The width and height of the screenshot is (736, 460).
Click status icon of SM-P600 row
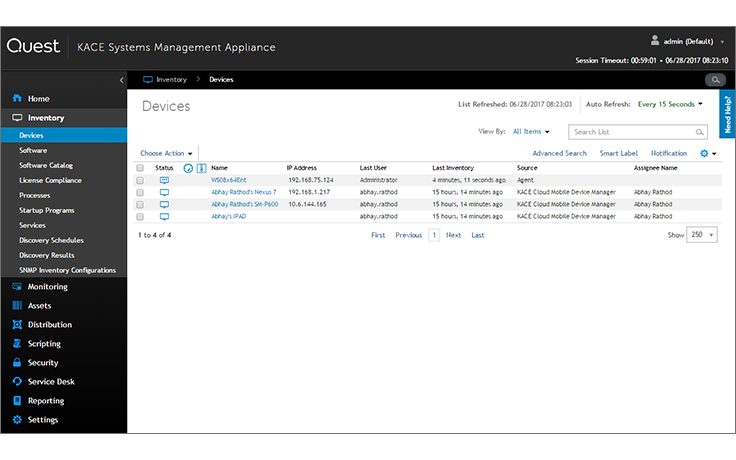[x=164, y=205]
